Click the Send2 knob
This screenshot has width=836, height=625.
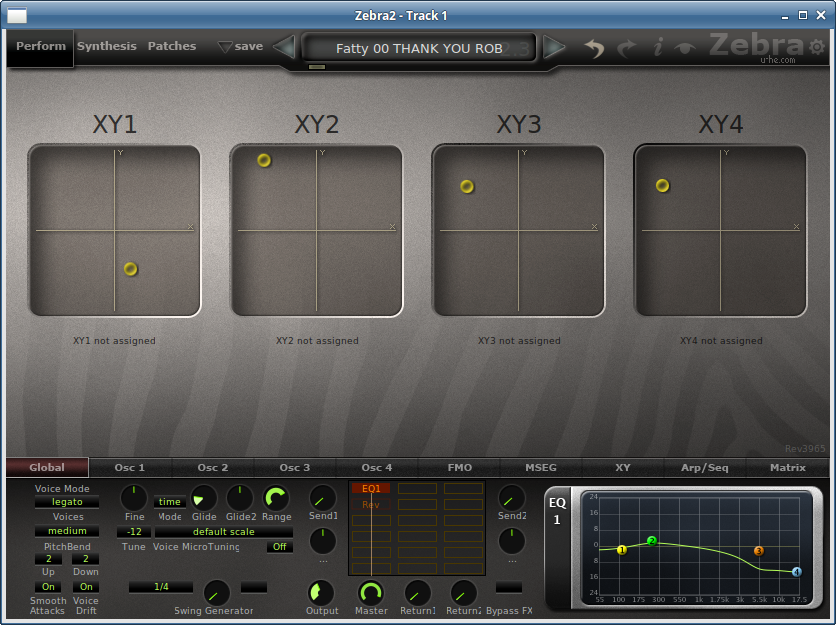[x=511, y=498]
